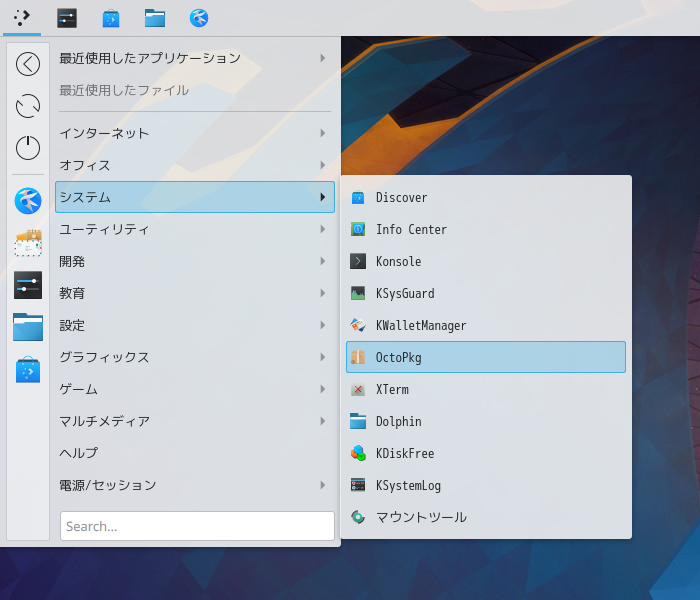This screenshot has width=700, height=600.
Task: Launch マウントツール from the System submenu
Action: tap(486, 517)
